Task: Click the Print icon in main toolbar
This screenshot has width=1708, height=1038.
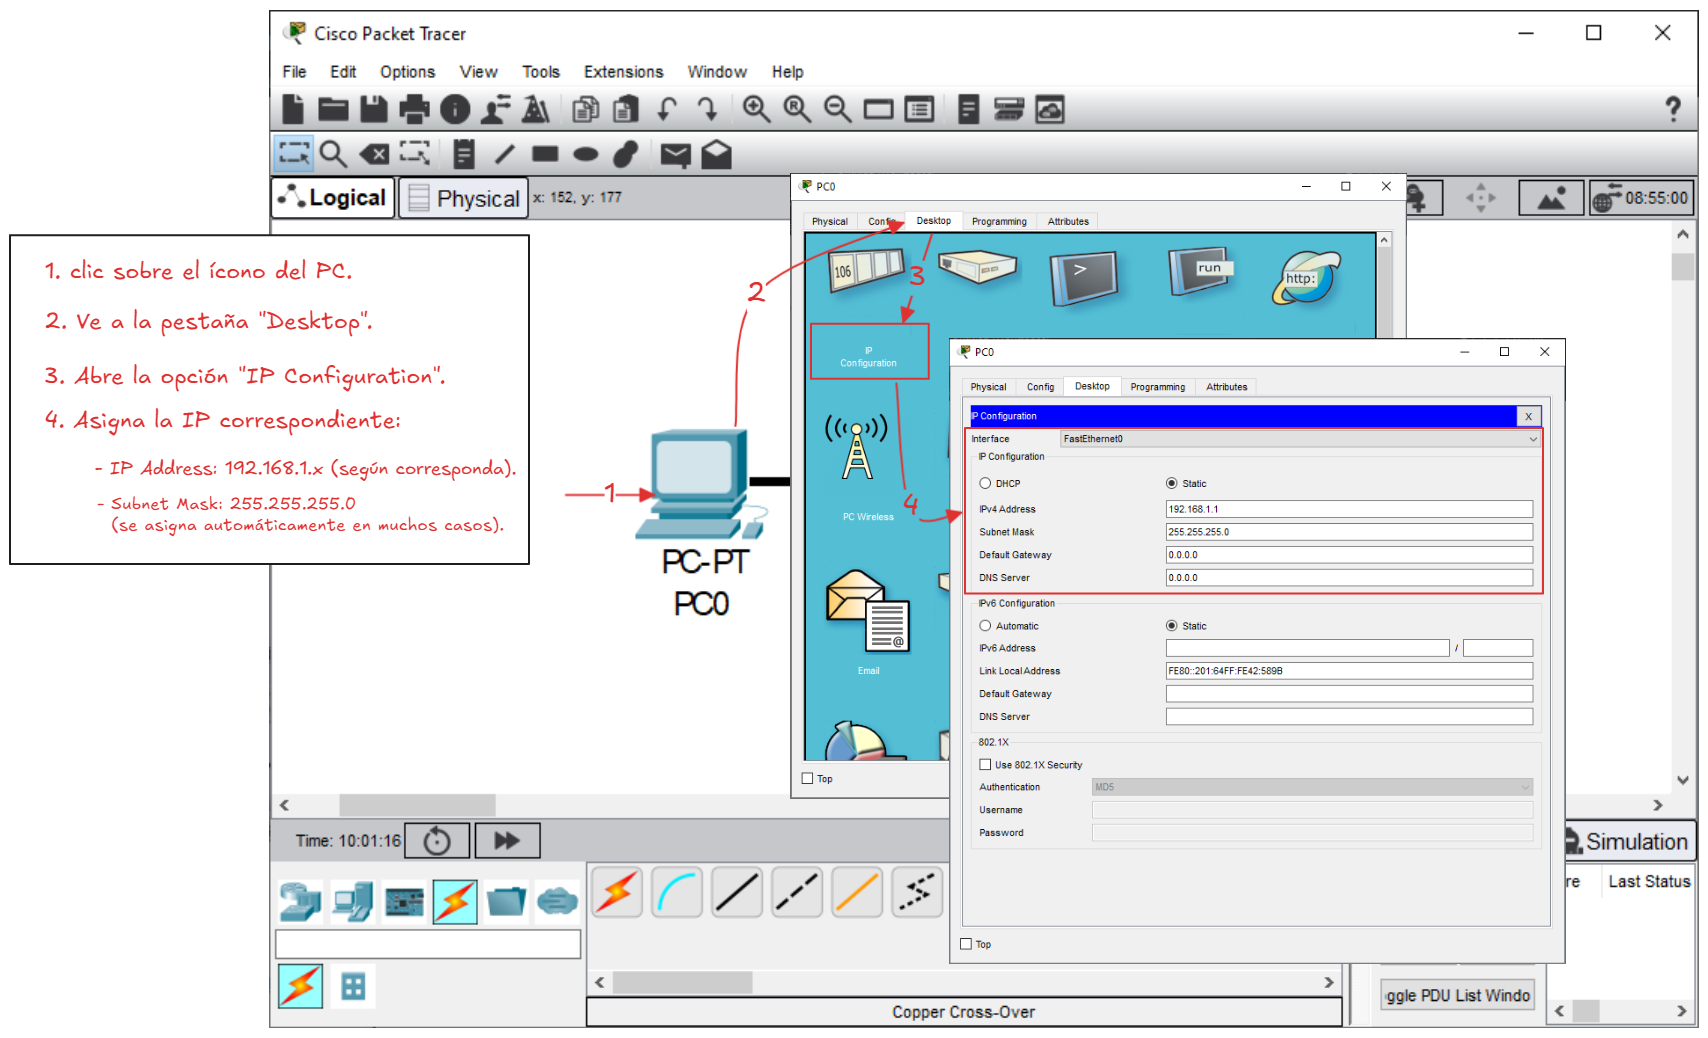Action: click(413, 109)
